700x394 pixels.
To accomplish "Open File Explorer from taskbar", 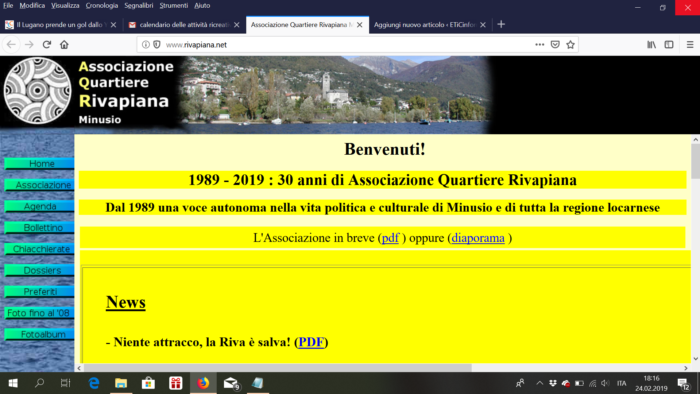I will (121, 383).
